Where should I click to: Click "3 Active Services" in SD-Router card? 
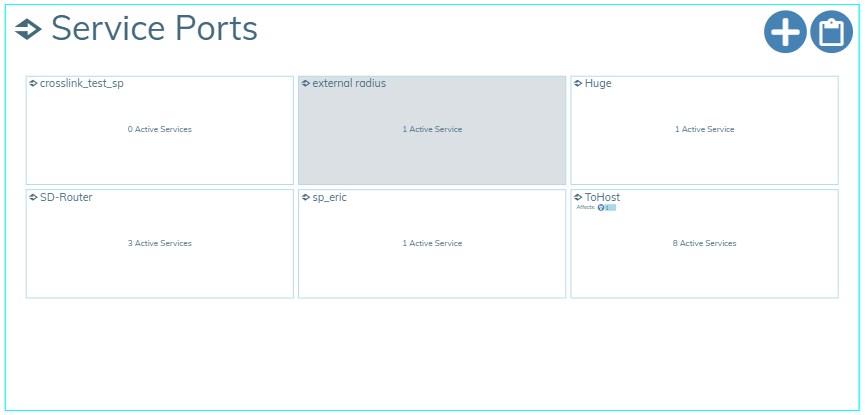pyautogui.click(x=160, y=243)
